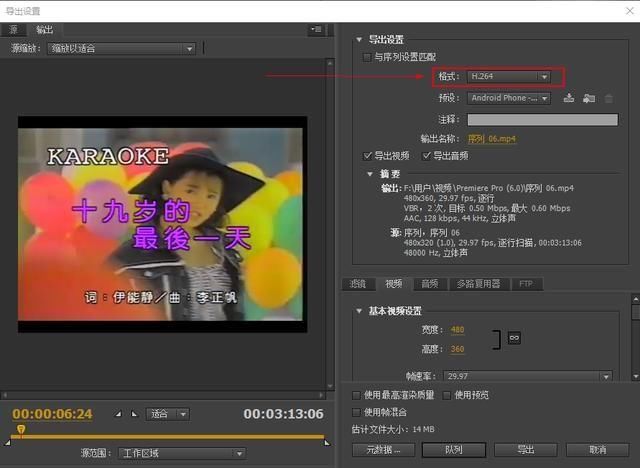Click the Queue button

454,450
